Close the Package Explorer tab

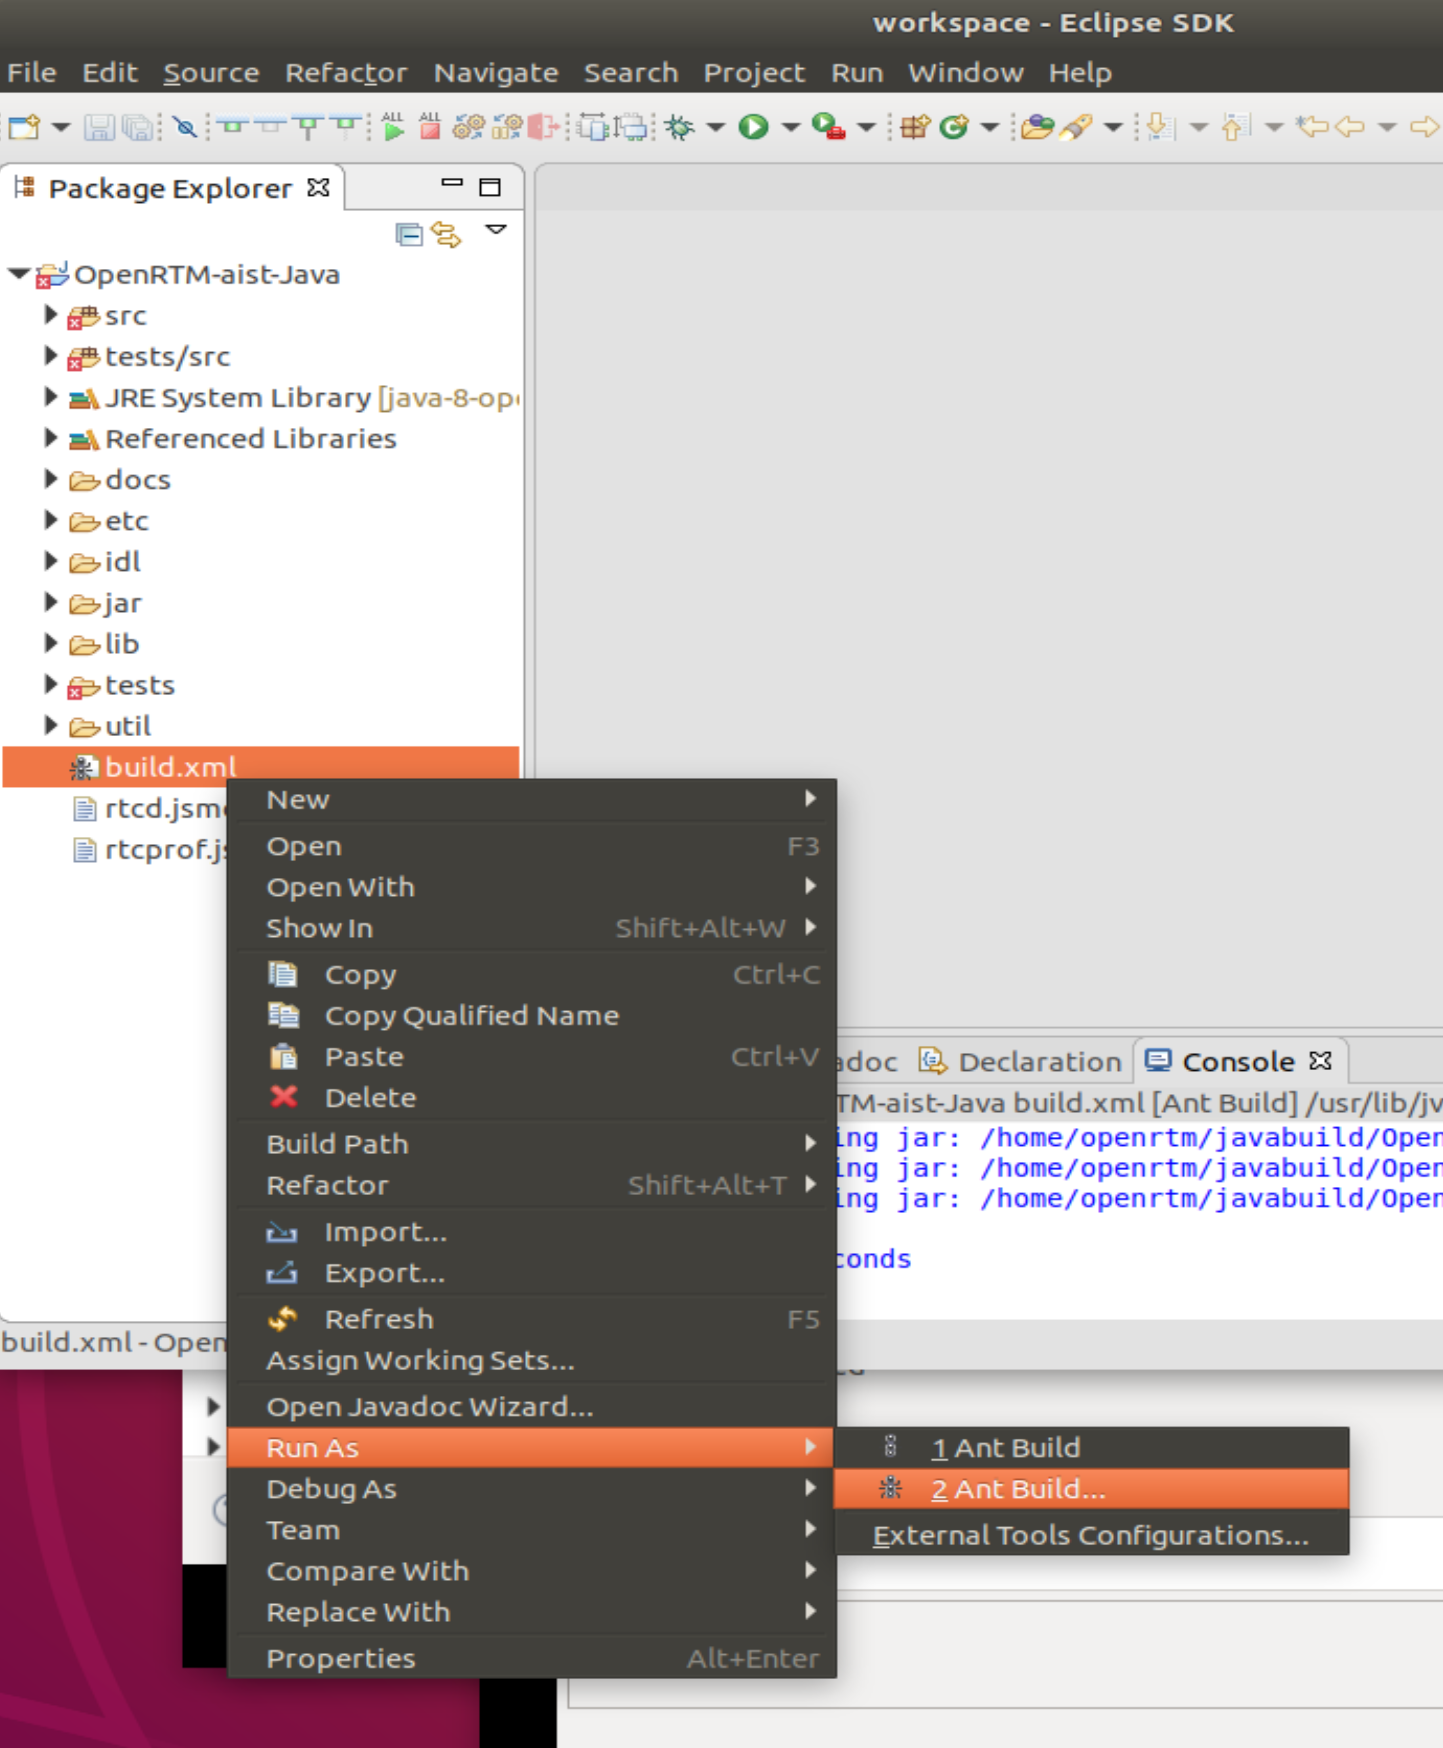pyautogui.click(x=318, y=187)
